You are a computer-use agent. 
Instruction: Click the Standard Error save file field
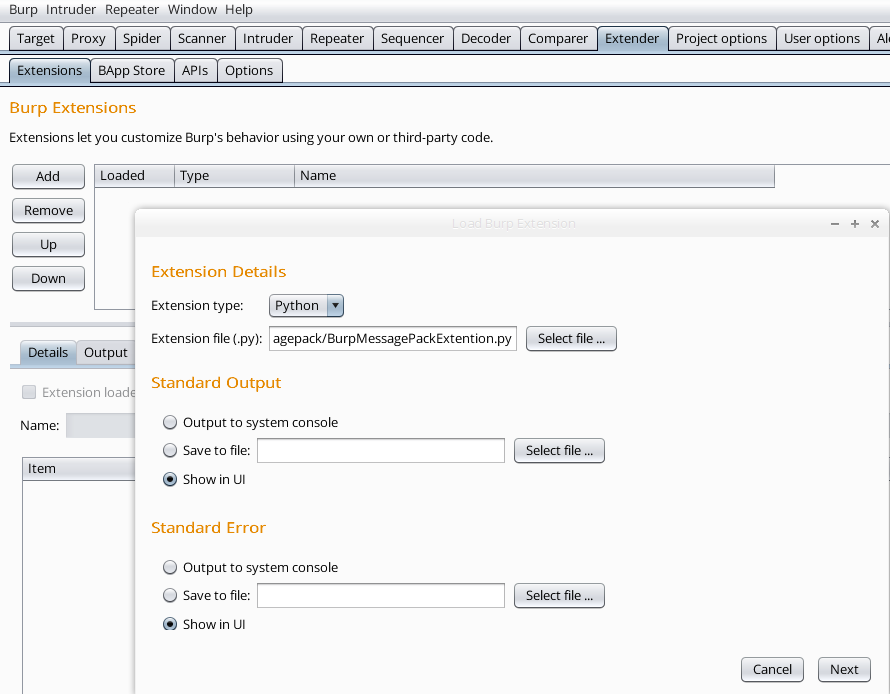point(380,596)
